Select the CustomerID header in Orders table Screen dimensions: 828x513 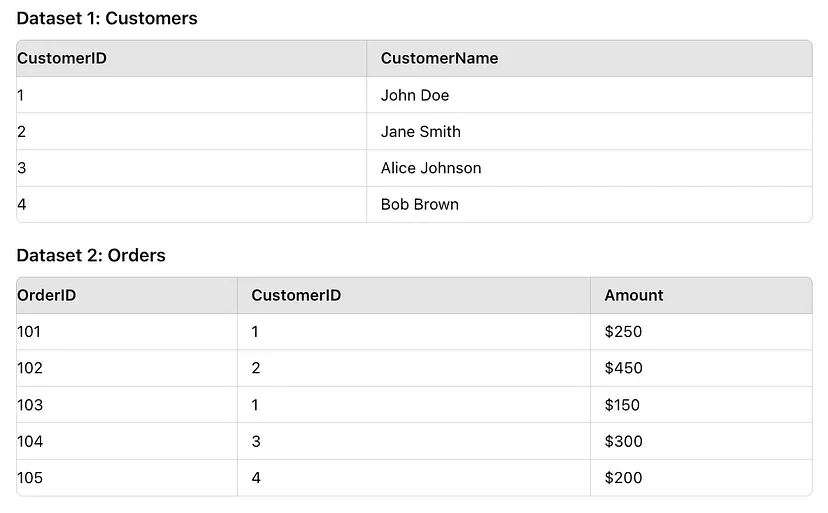click(296, 295)
